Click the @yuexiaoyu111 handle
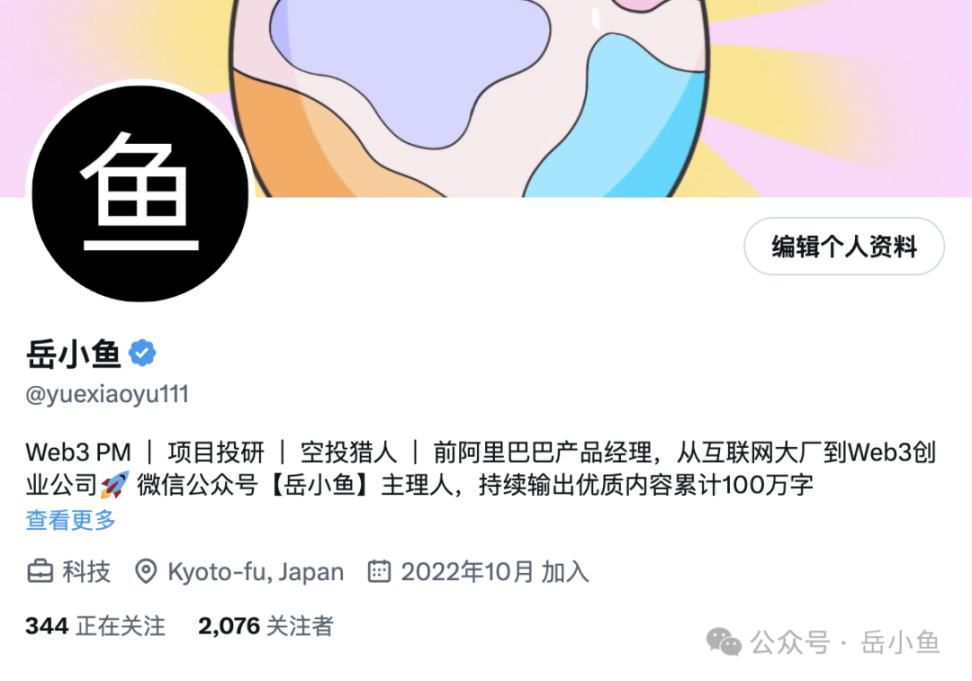The image size is (972, 681). coord(107,394)
